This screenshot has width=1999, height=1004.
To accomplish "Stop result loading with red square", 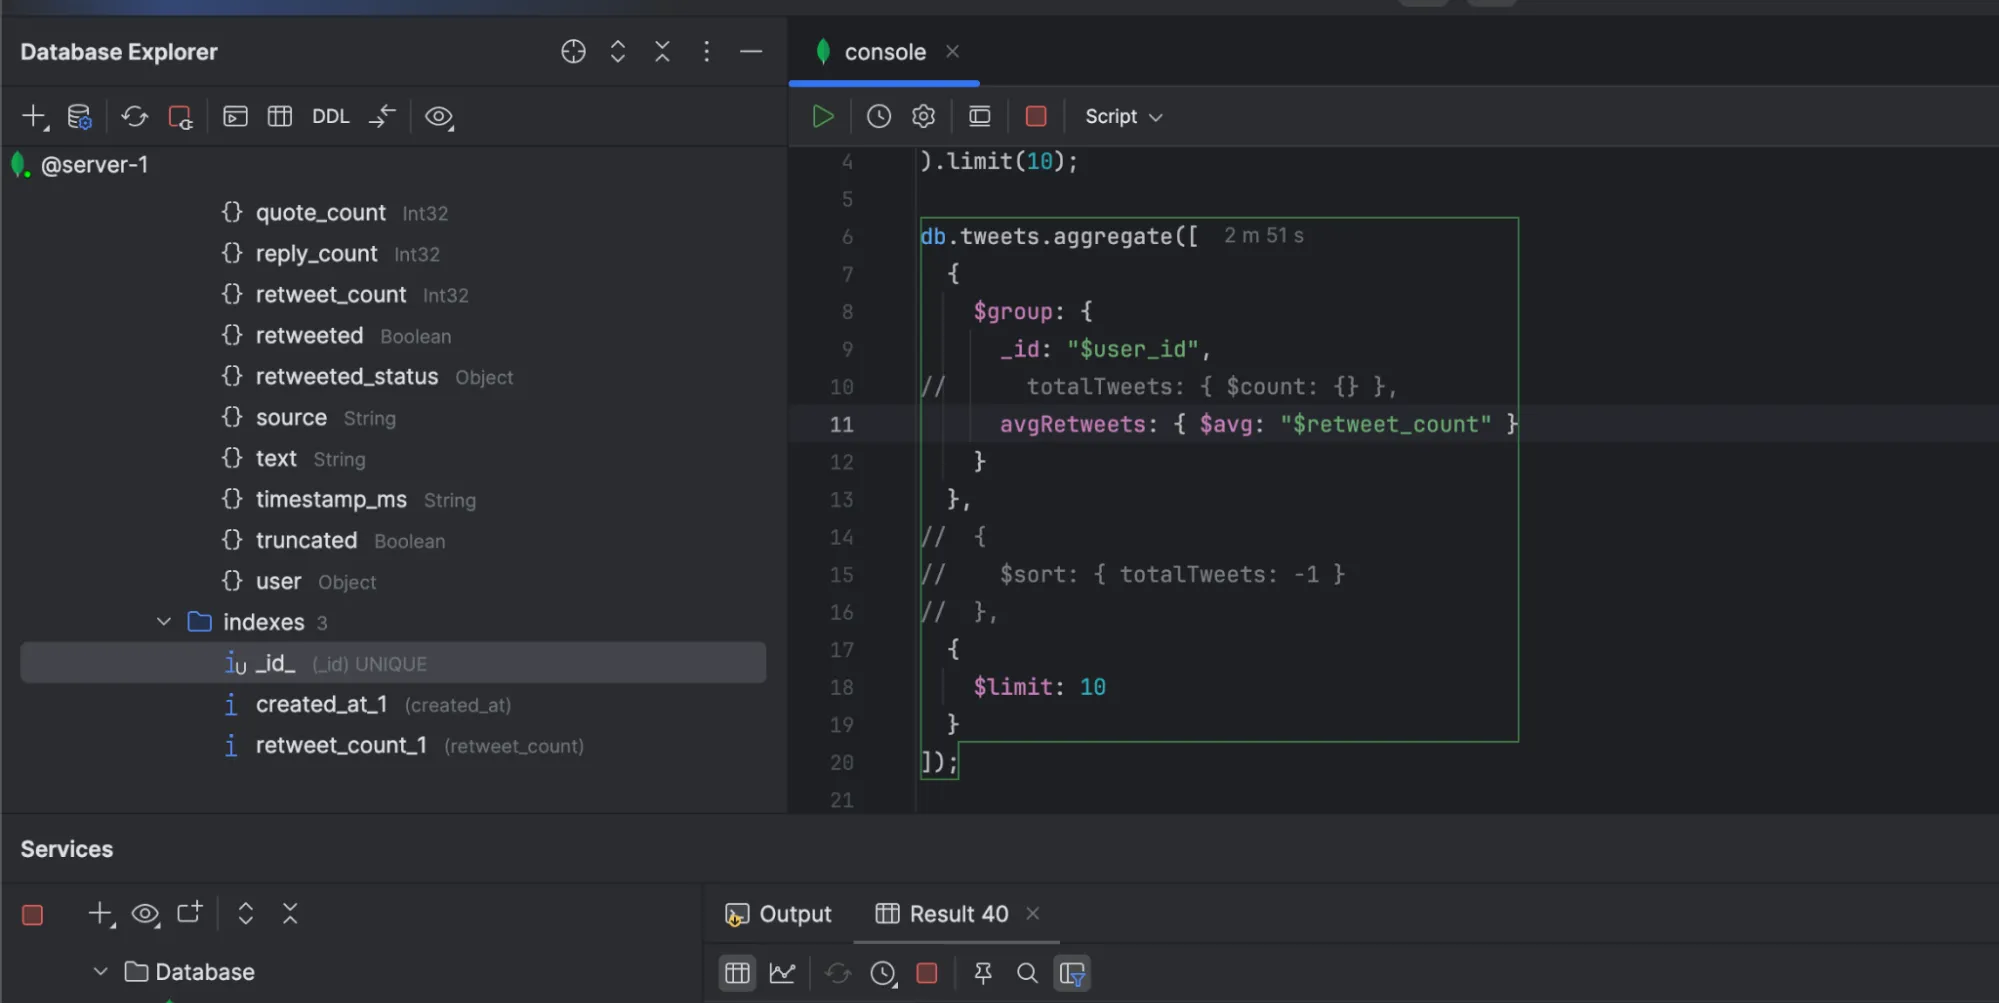I will click(927, 973).
